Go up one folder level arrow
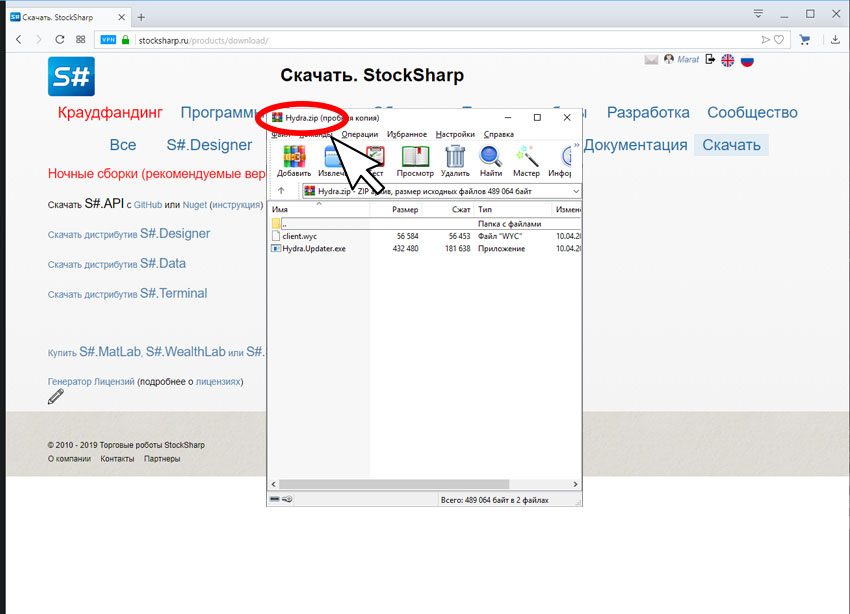This screenshot has height=614, width=850. [281, 191]
